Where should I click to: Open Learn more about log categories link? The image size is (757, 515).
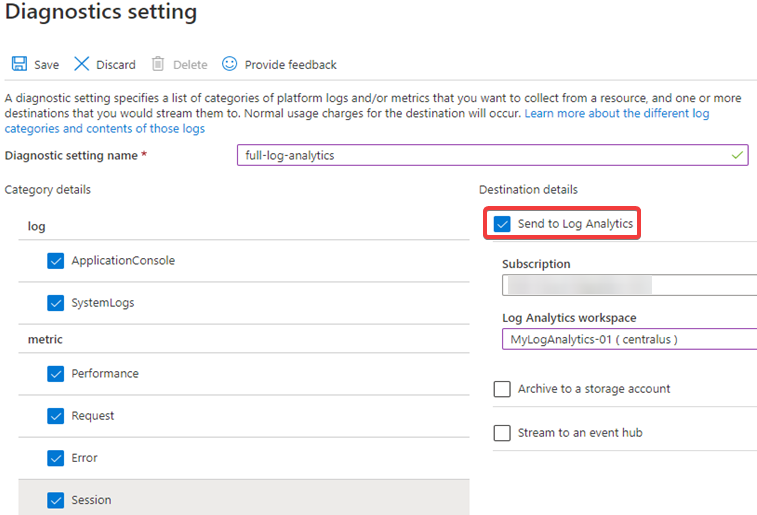(616, 114)
